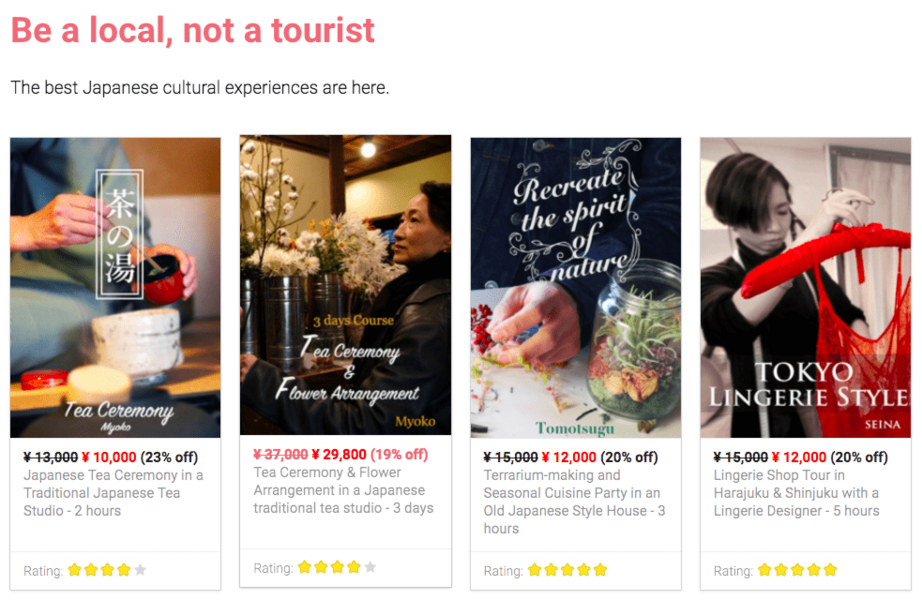This screenshot has height=600, width=922.
Task: Click the ¥10,000 discounted price on tea ceremony
Action: tap(109, 457)
